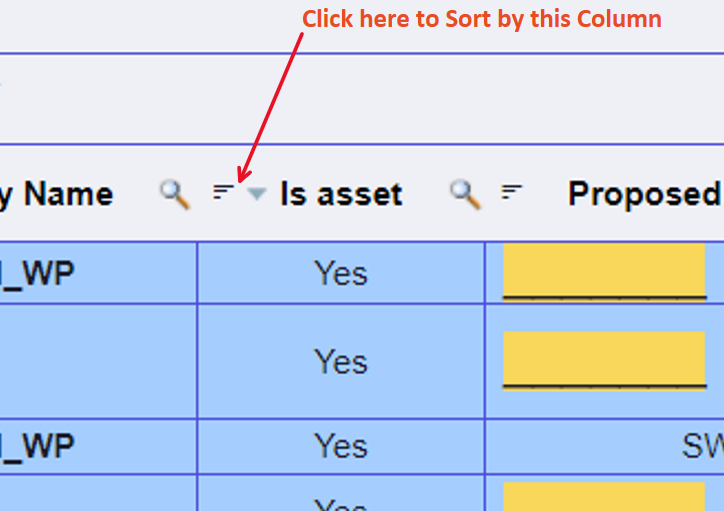Select the Yes cell in the first row

[341, 273]
